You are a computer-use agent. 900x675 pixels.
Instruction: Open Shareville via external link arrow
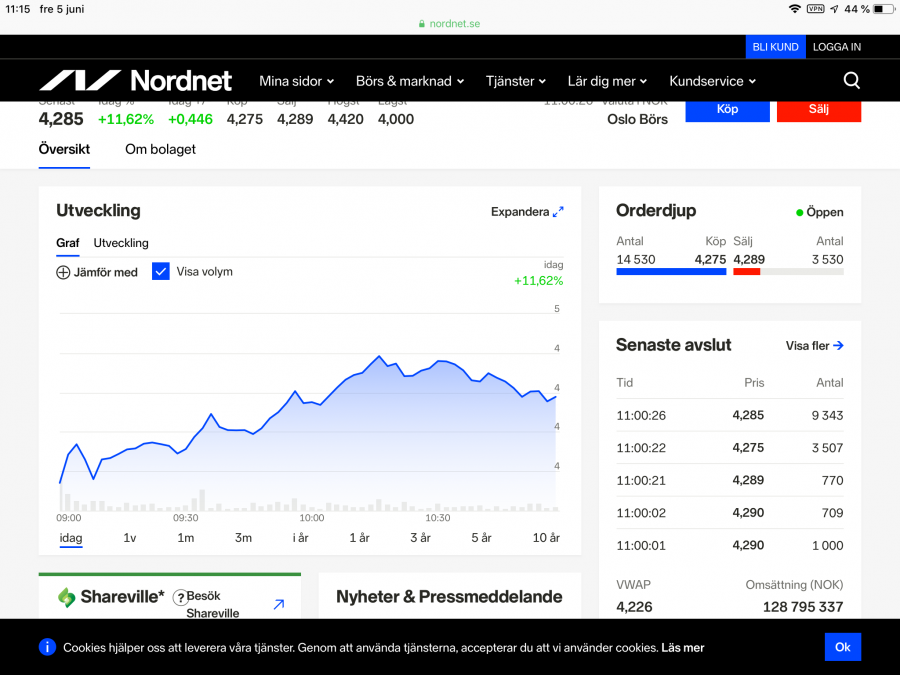279,604
